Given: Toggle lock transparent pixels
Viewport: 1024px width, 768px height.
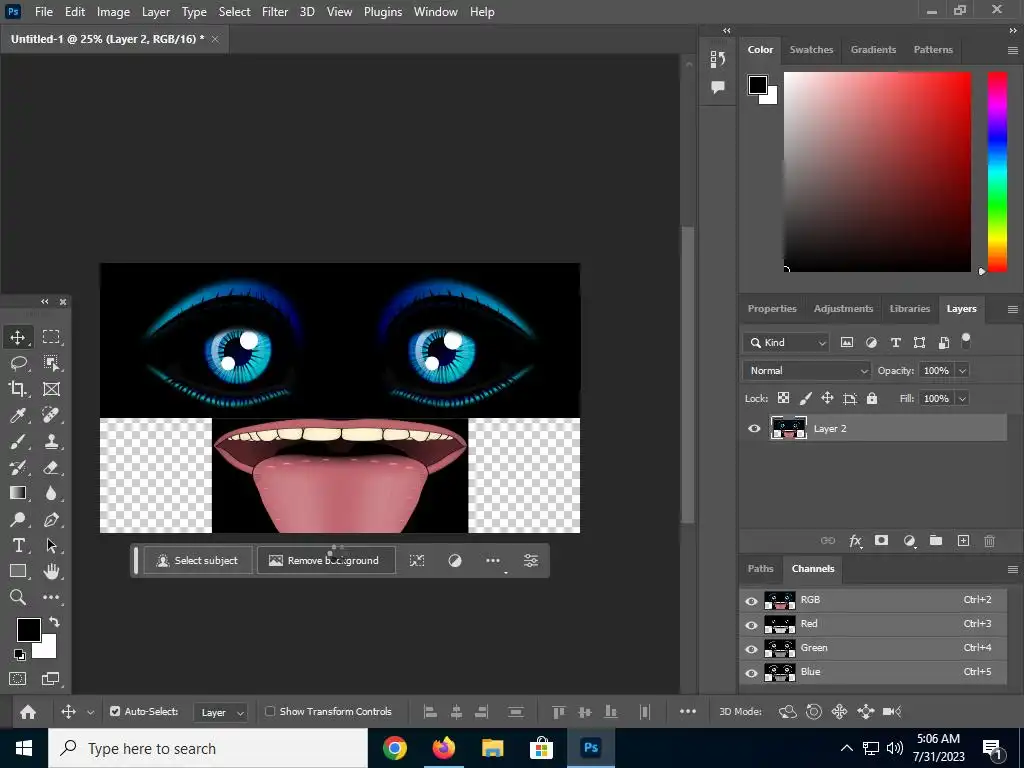Looking at the screenshot, I should point(784,398).
